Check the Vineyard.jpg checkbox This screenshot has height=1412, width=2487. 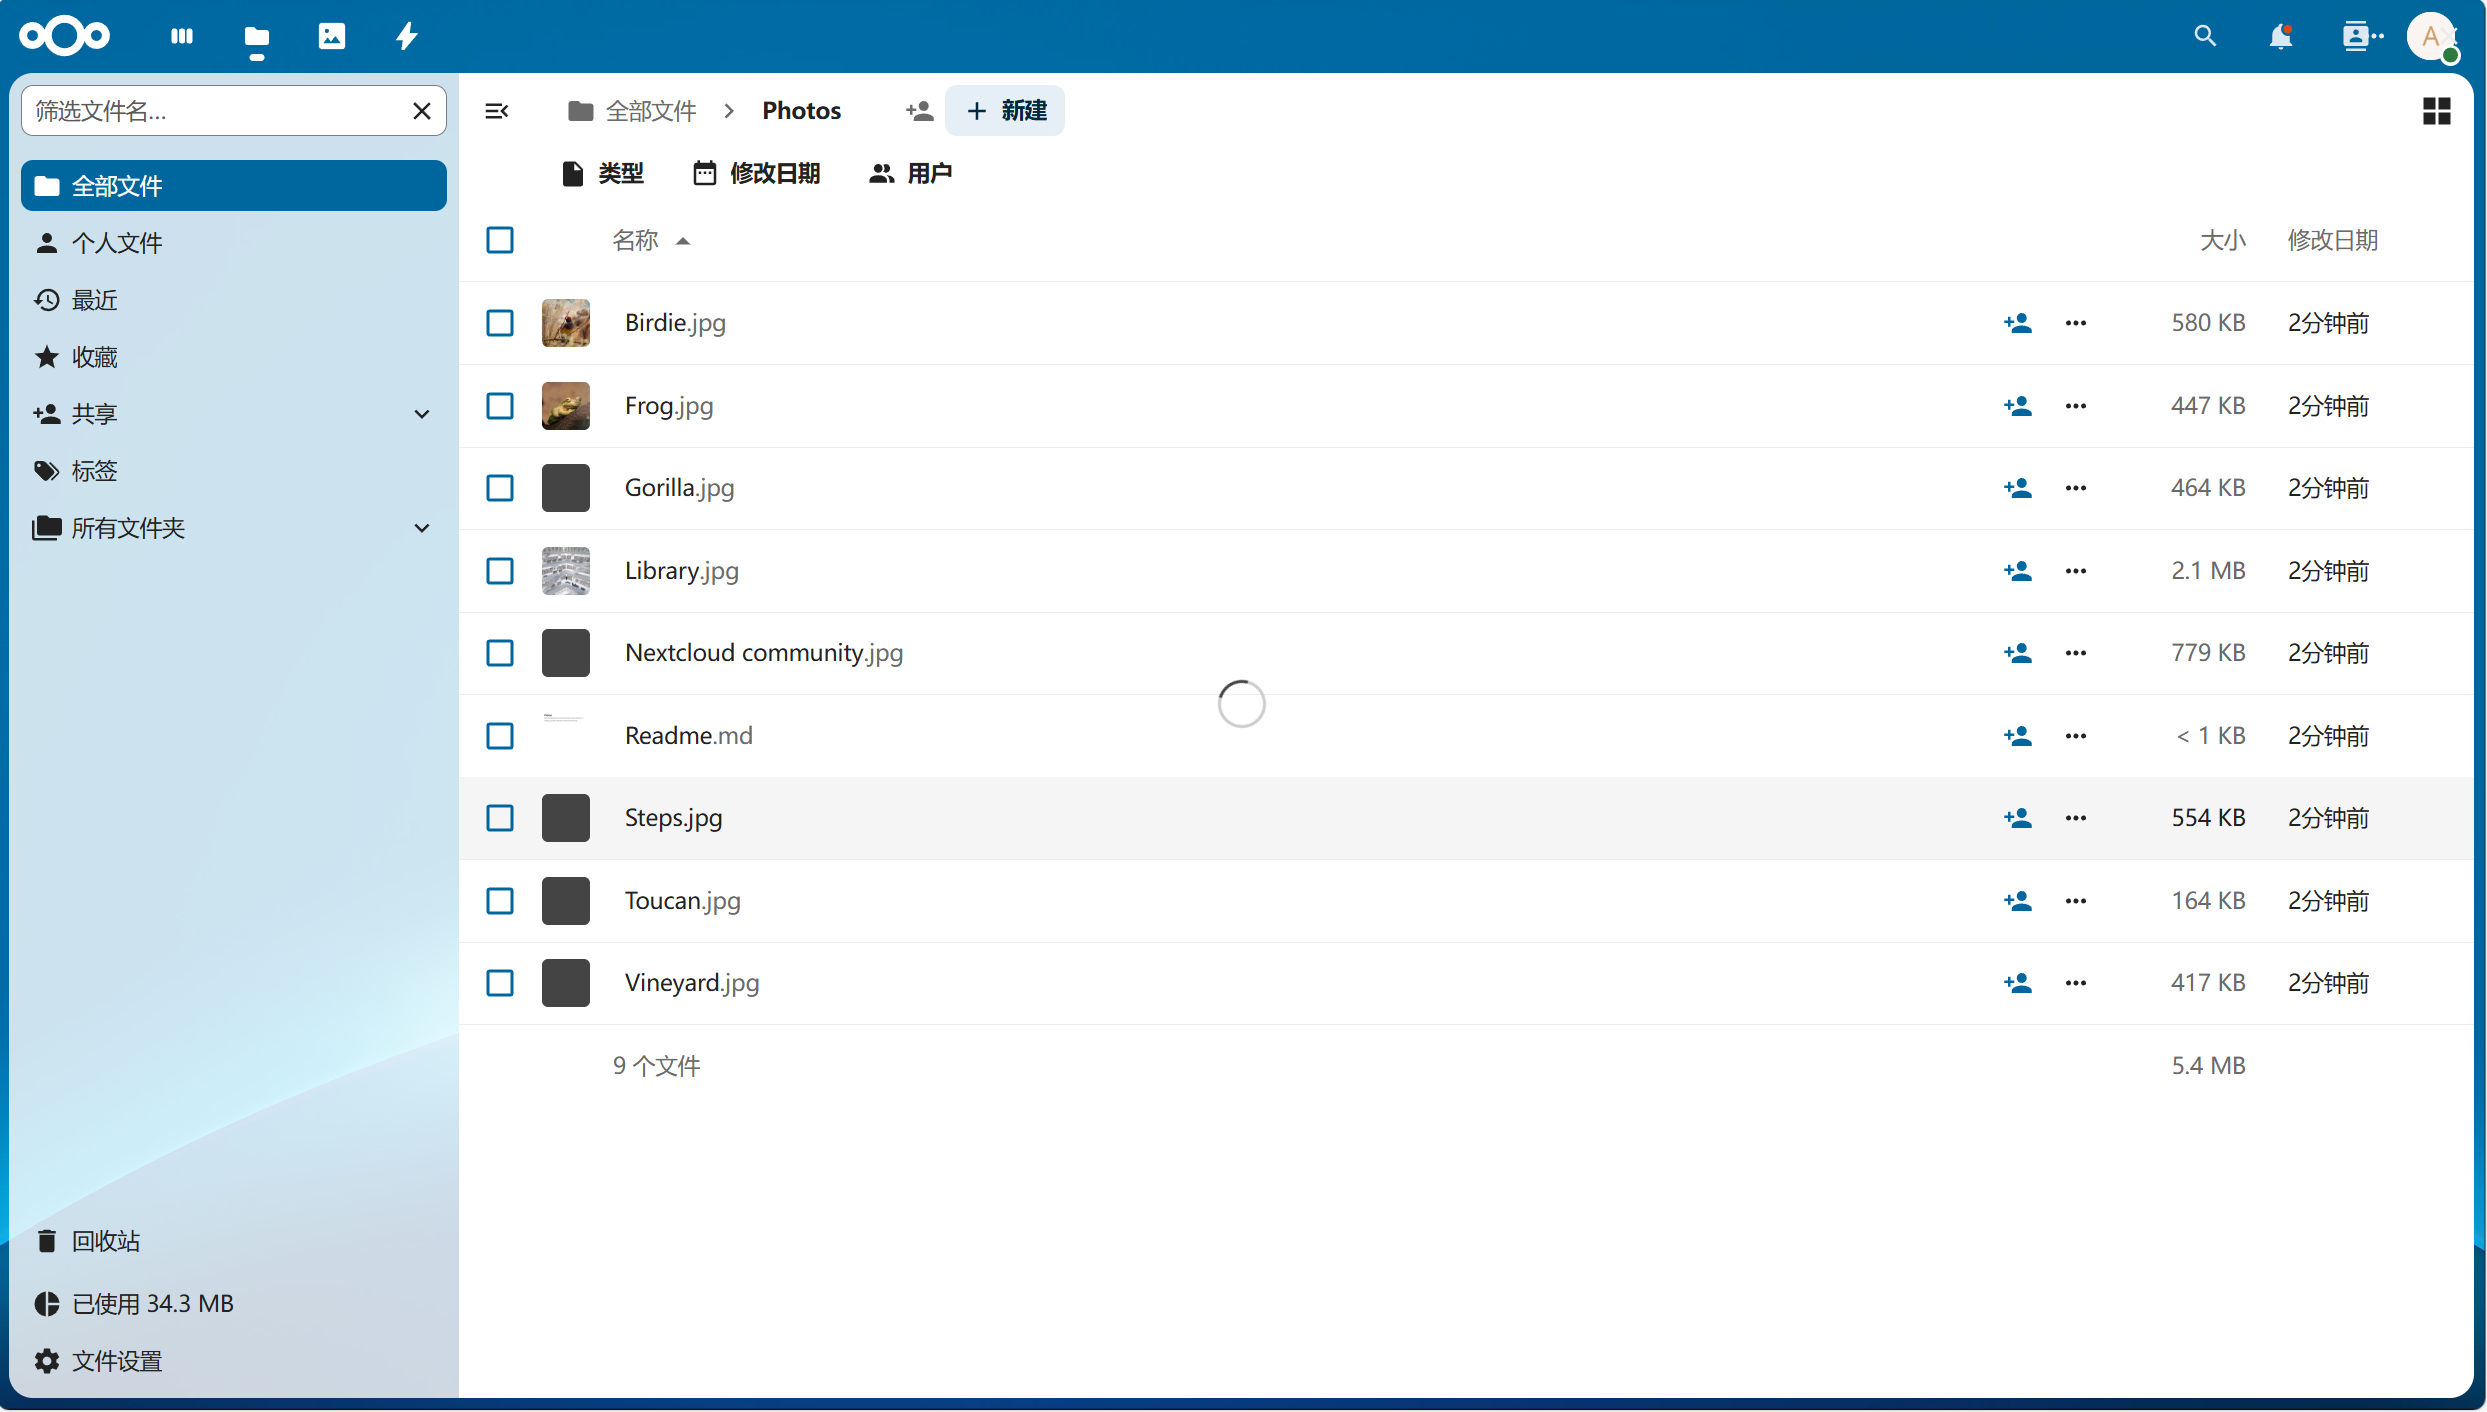pos(500,983)
